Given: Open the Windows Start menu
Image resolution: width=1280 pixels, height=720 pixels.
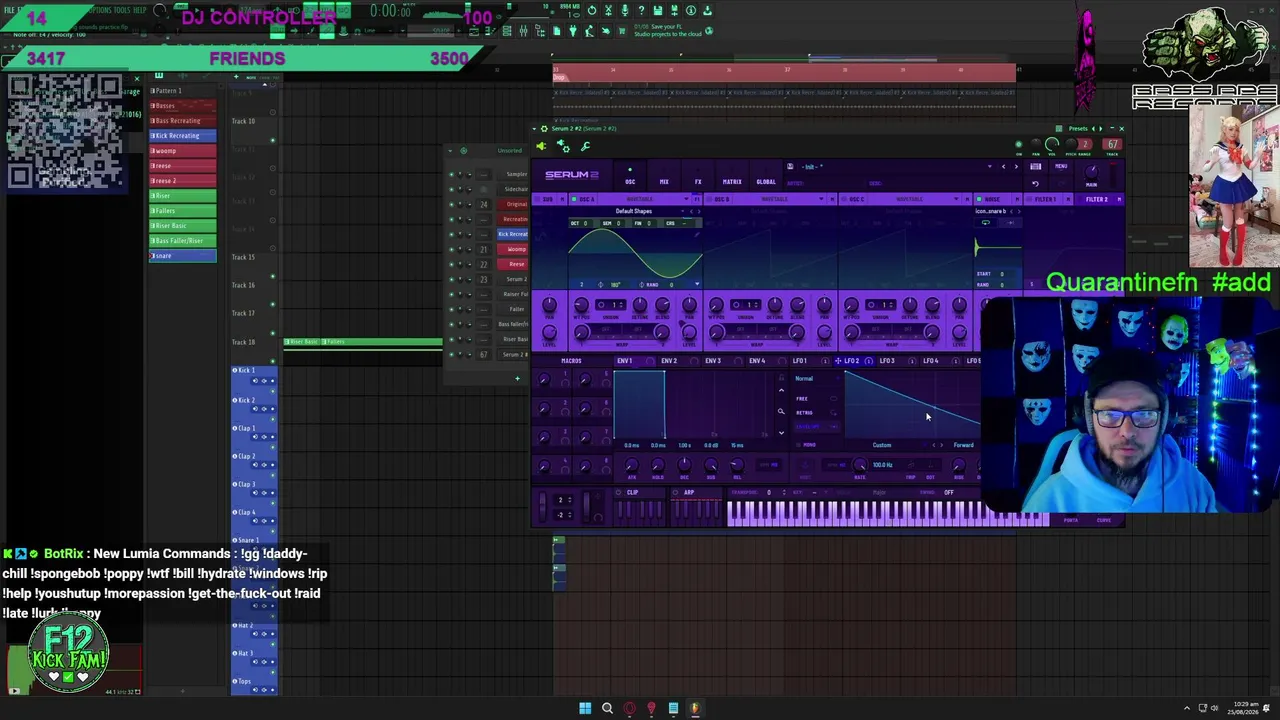Looking at the screenshot, I should tap(585, 708).
